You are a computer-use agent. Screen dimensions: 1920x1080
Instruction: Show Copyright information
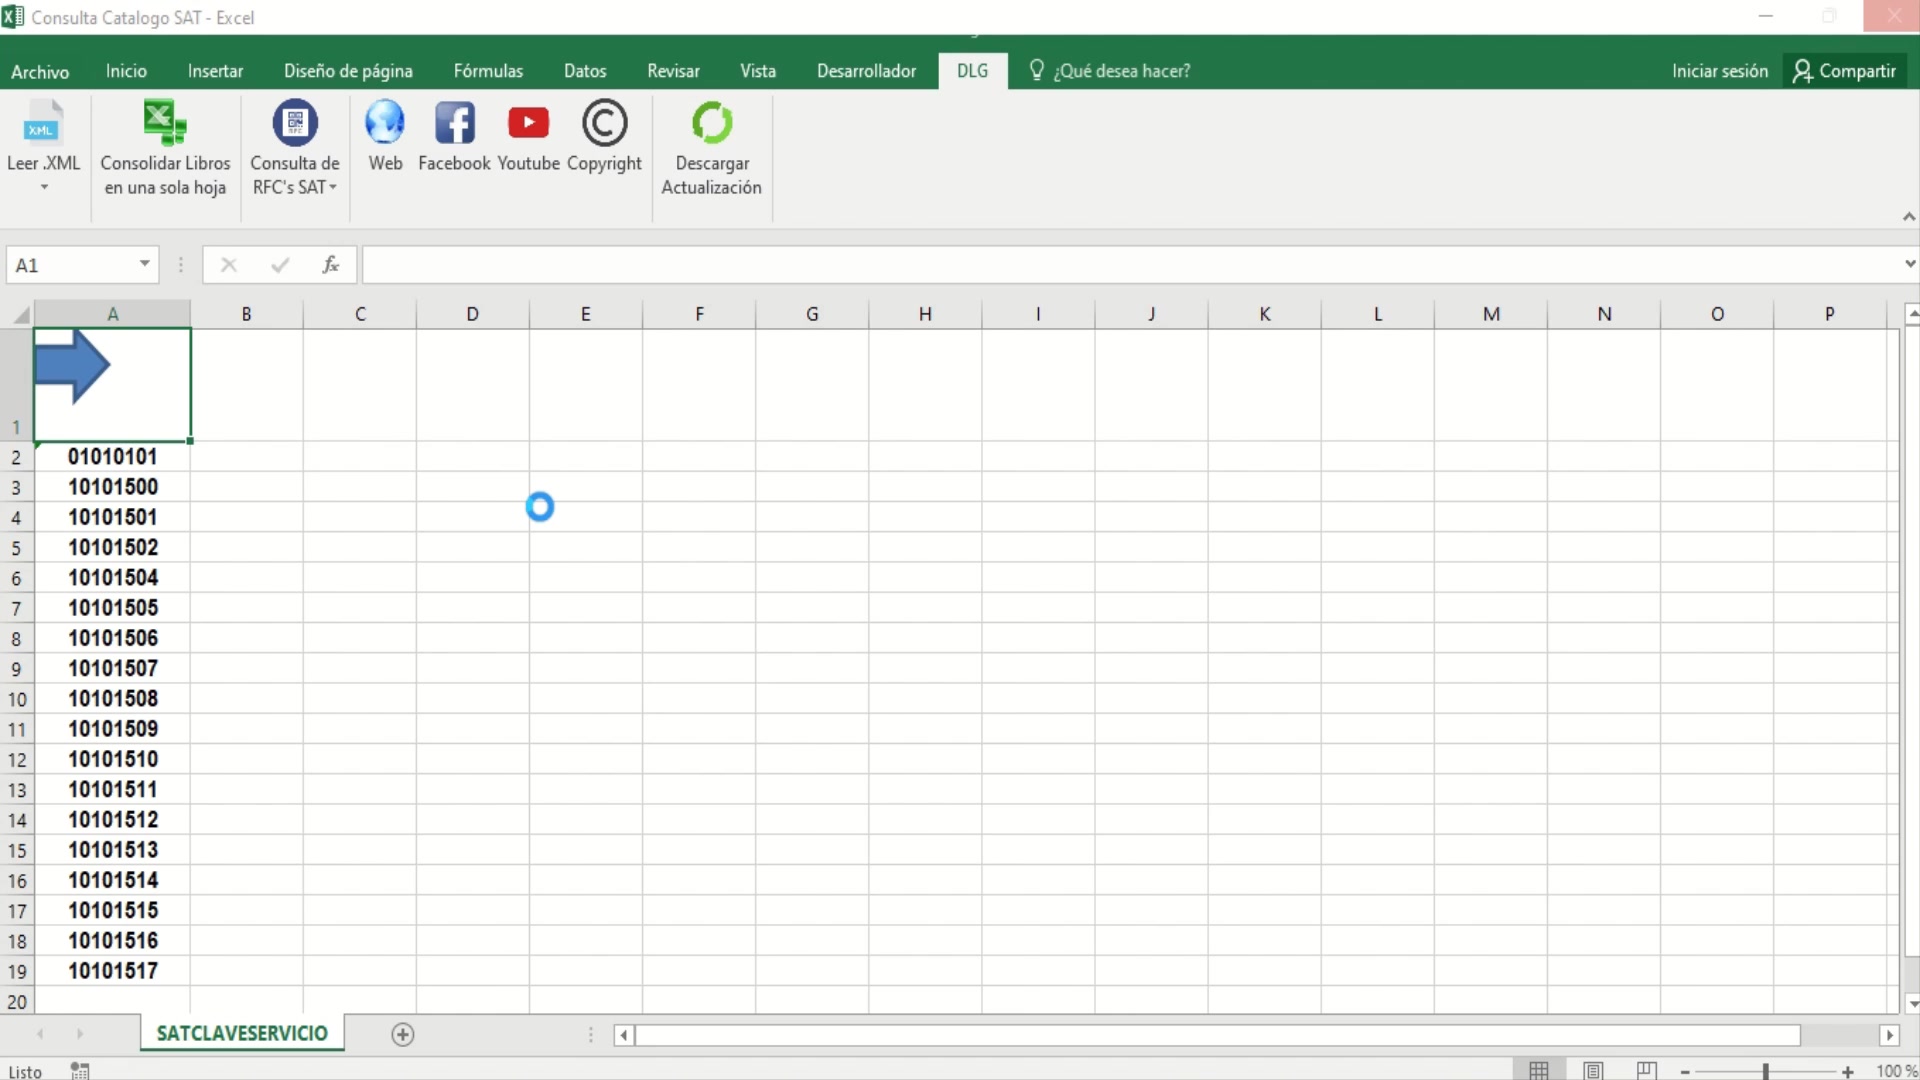(604, 136)
